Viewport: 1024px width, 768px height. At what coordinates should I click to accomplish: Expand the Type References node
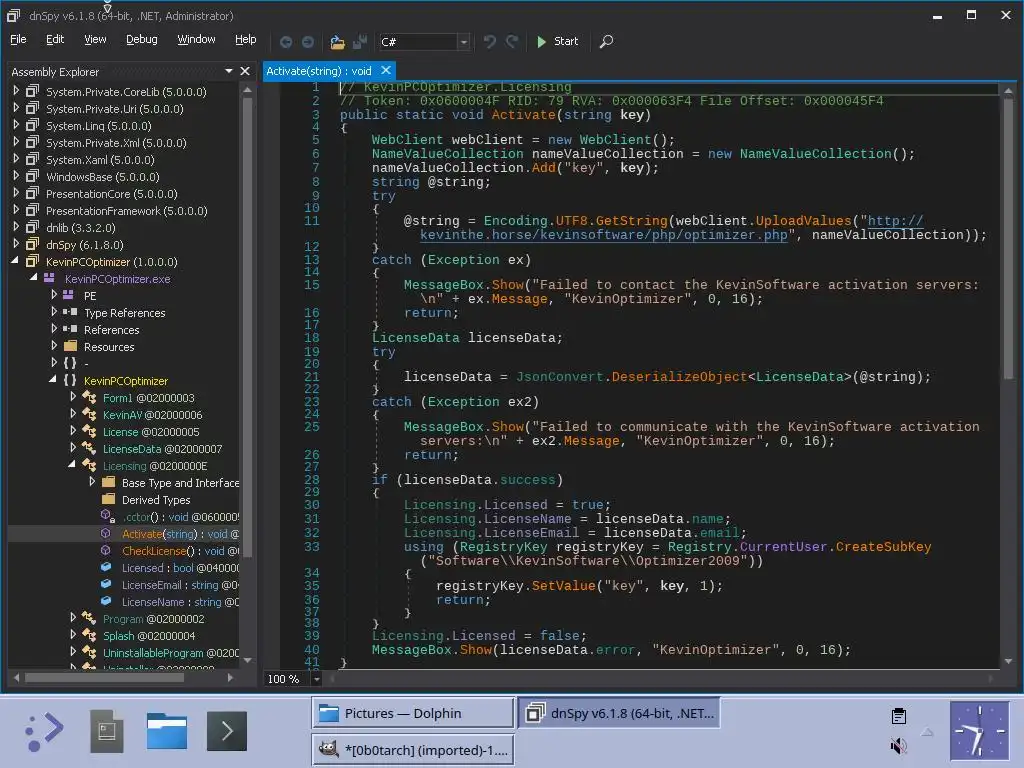pos(54,312)
